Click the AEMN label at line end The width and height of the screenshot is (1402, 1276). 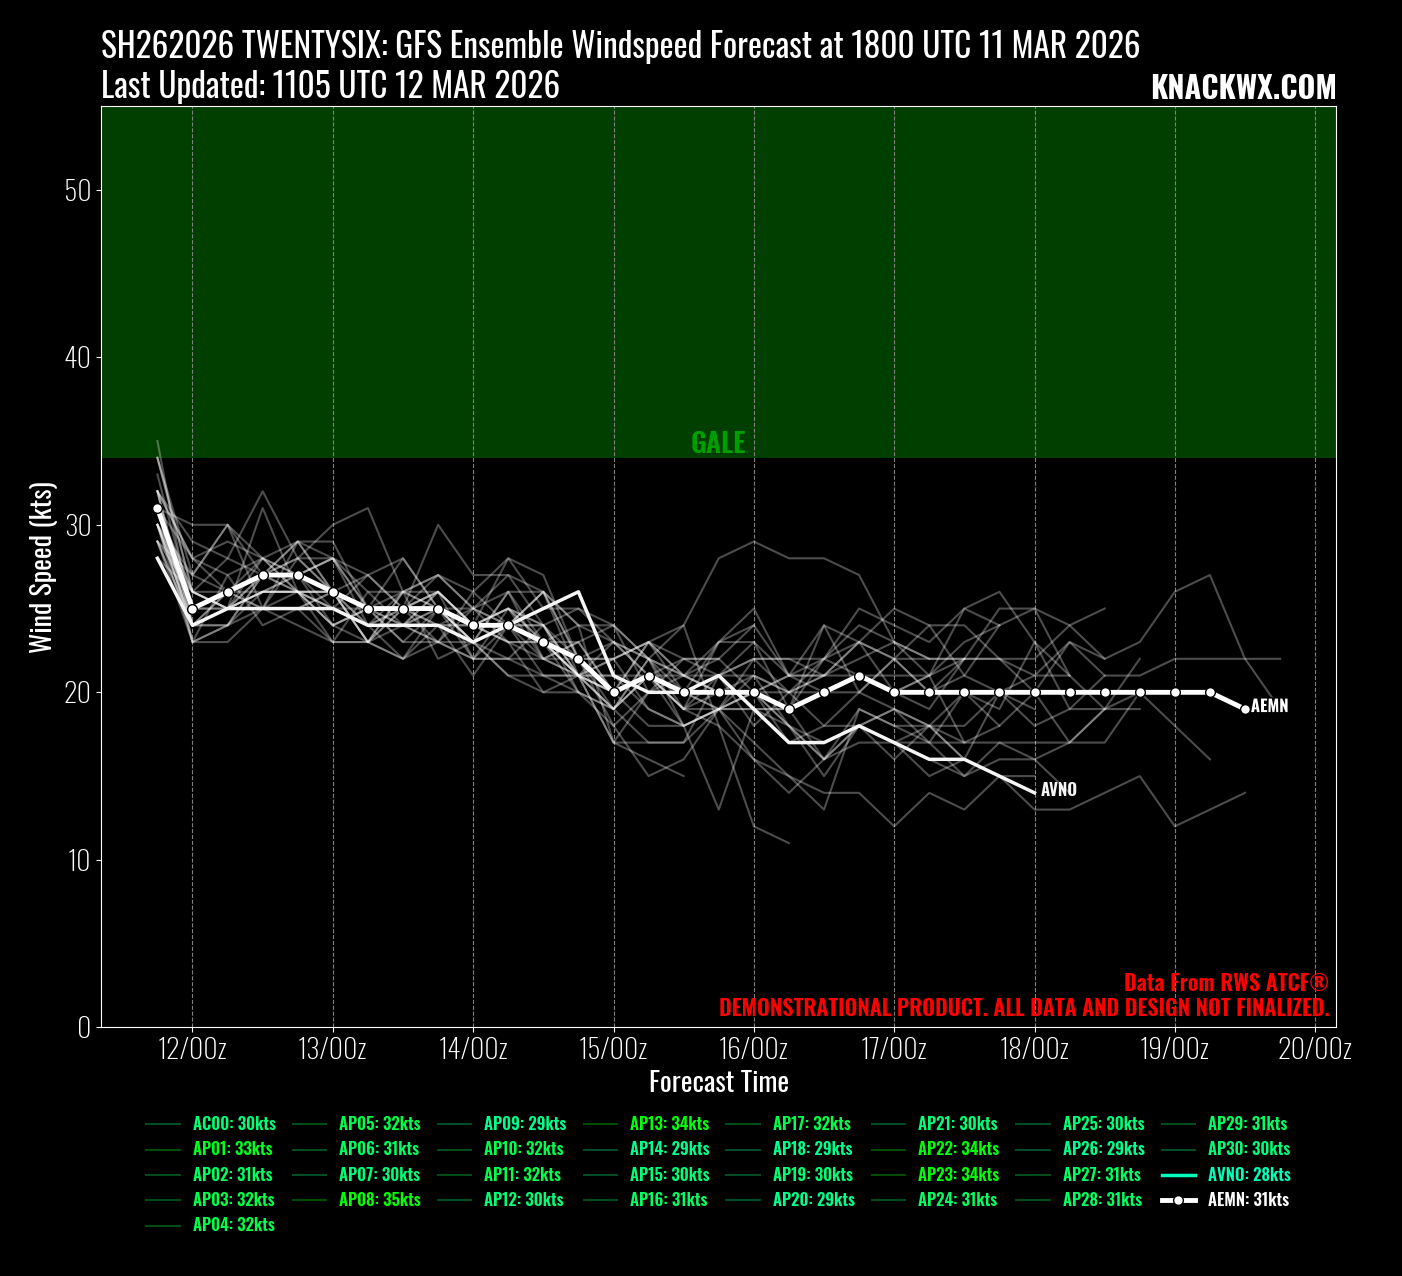(x=1270, y=706)
